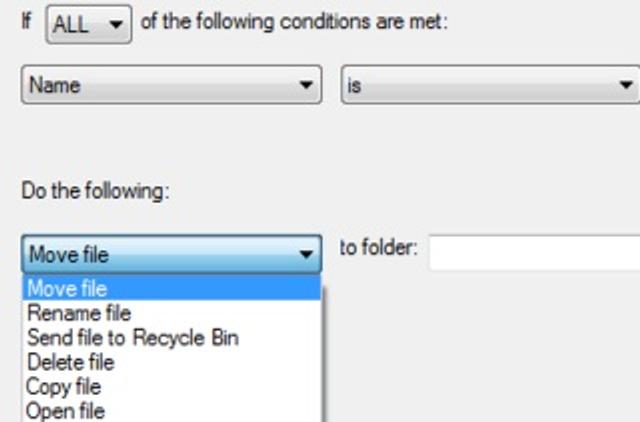
Task: Click the 'Do the following:' heading
Action: pos(95,190)
